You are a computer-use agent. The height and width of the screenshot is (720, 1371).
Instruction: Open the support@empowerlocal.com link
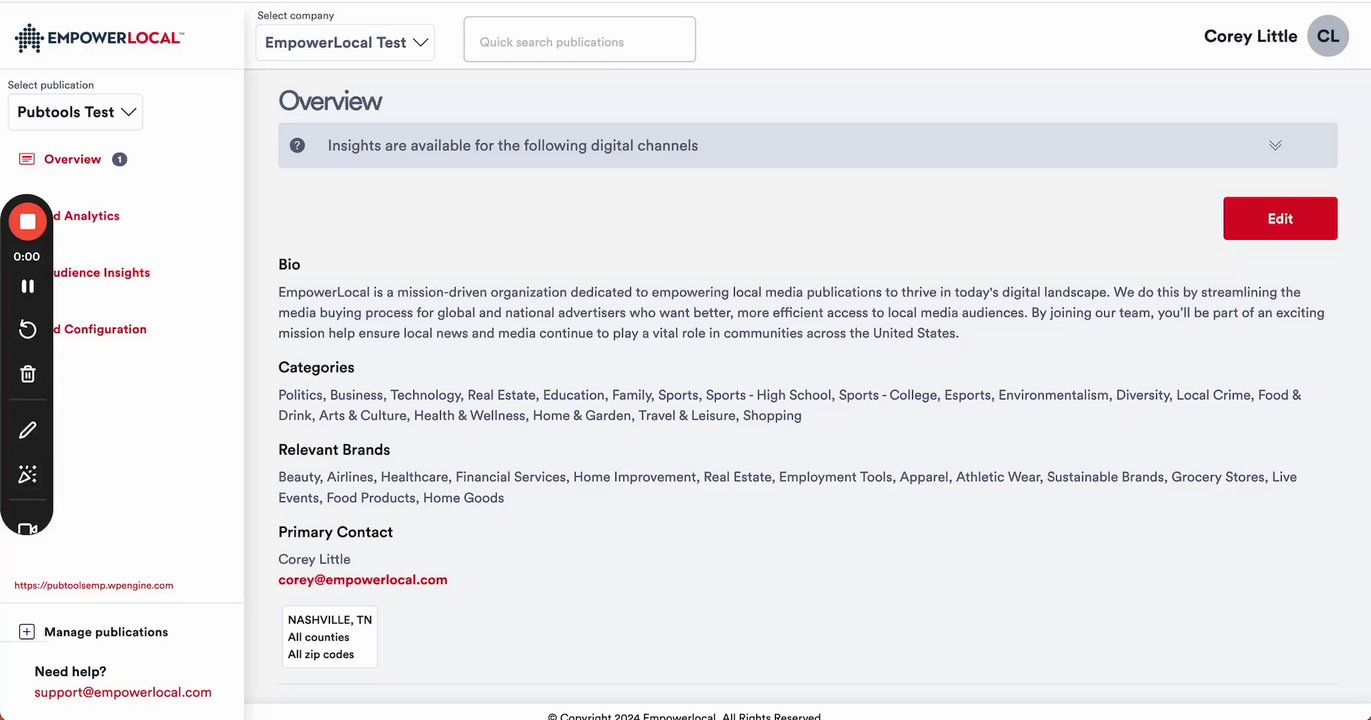pos(123,692)
